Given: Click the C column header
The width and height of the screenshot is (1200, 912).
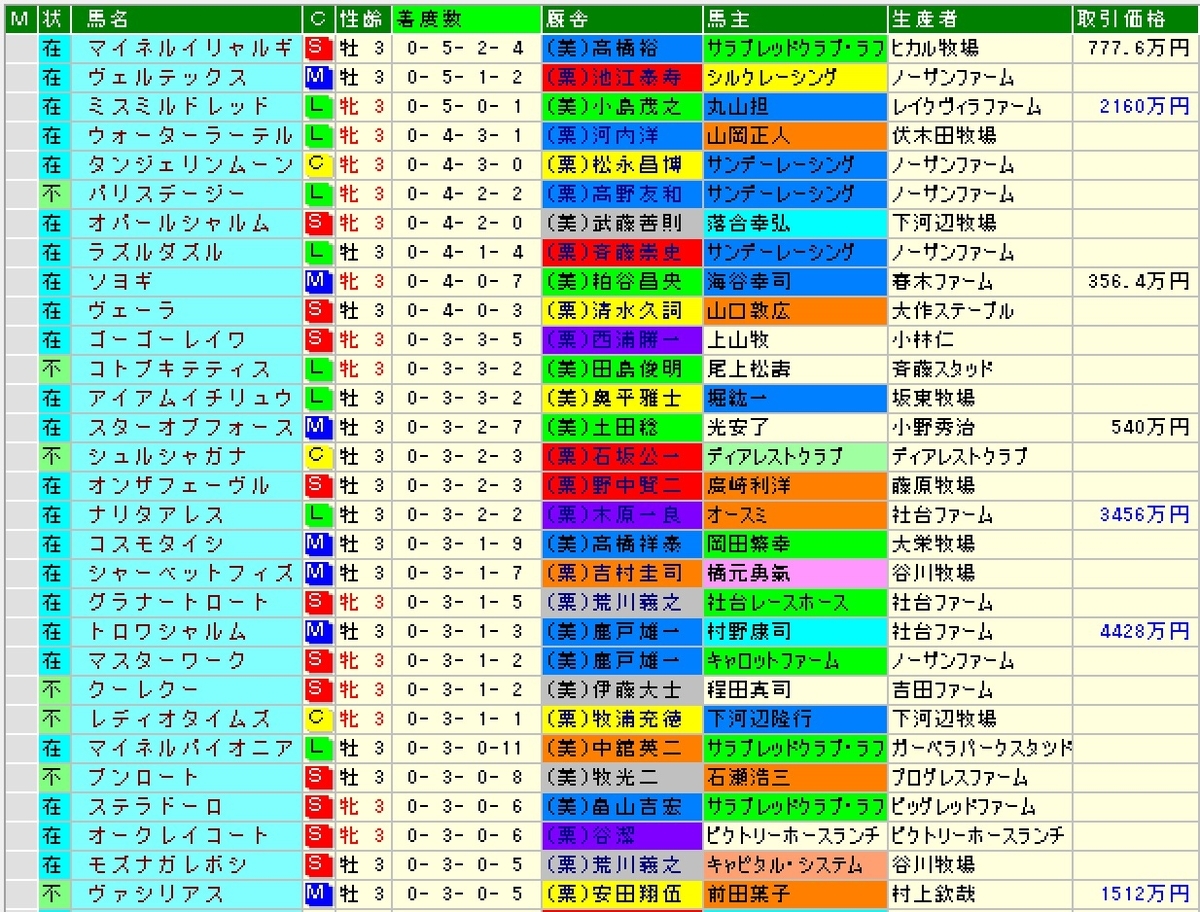Looking at the screenshot, I should pos(318,18).
